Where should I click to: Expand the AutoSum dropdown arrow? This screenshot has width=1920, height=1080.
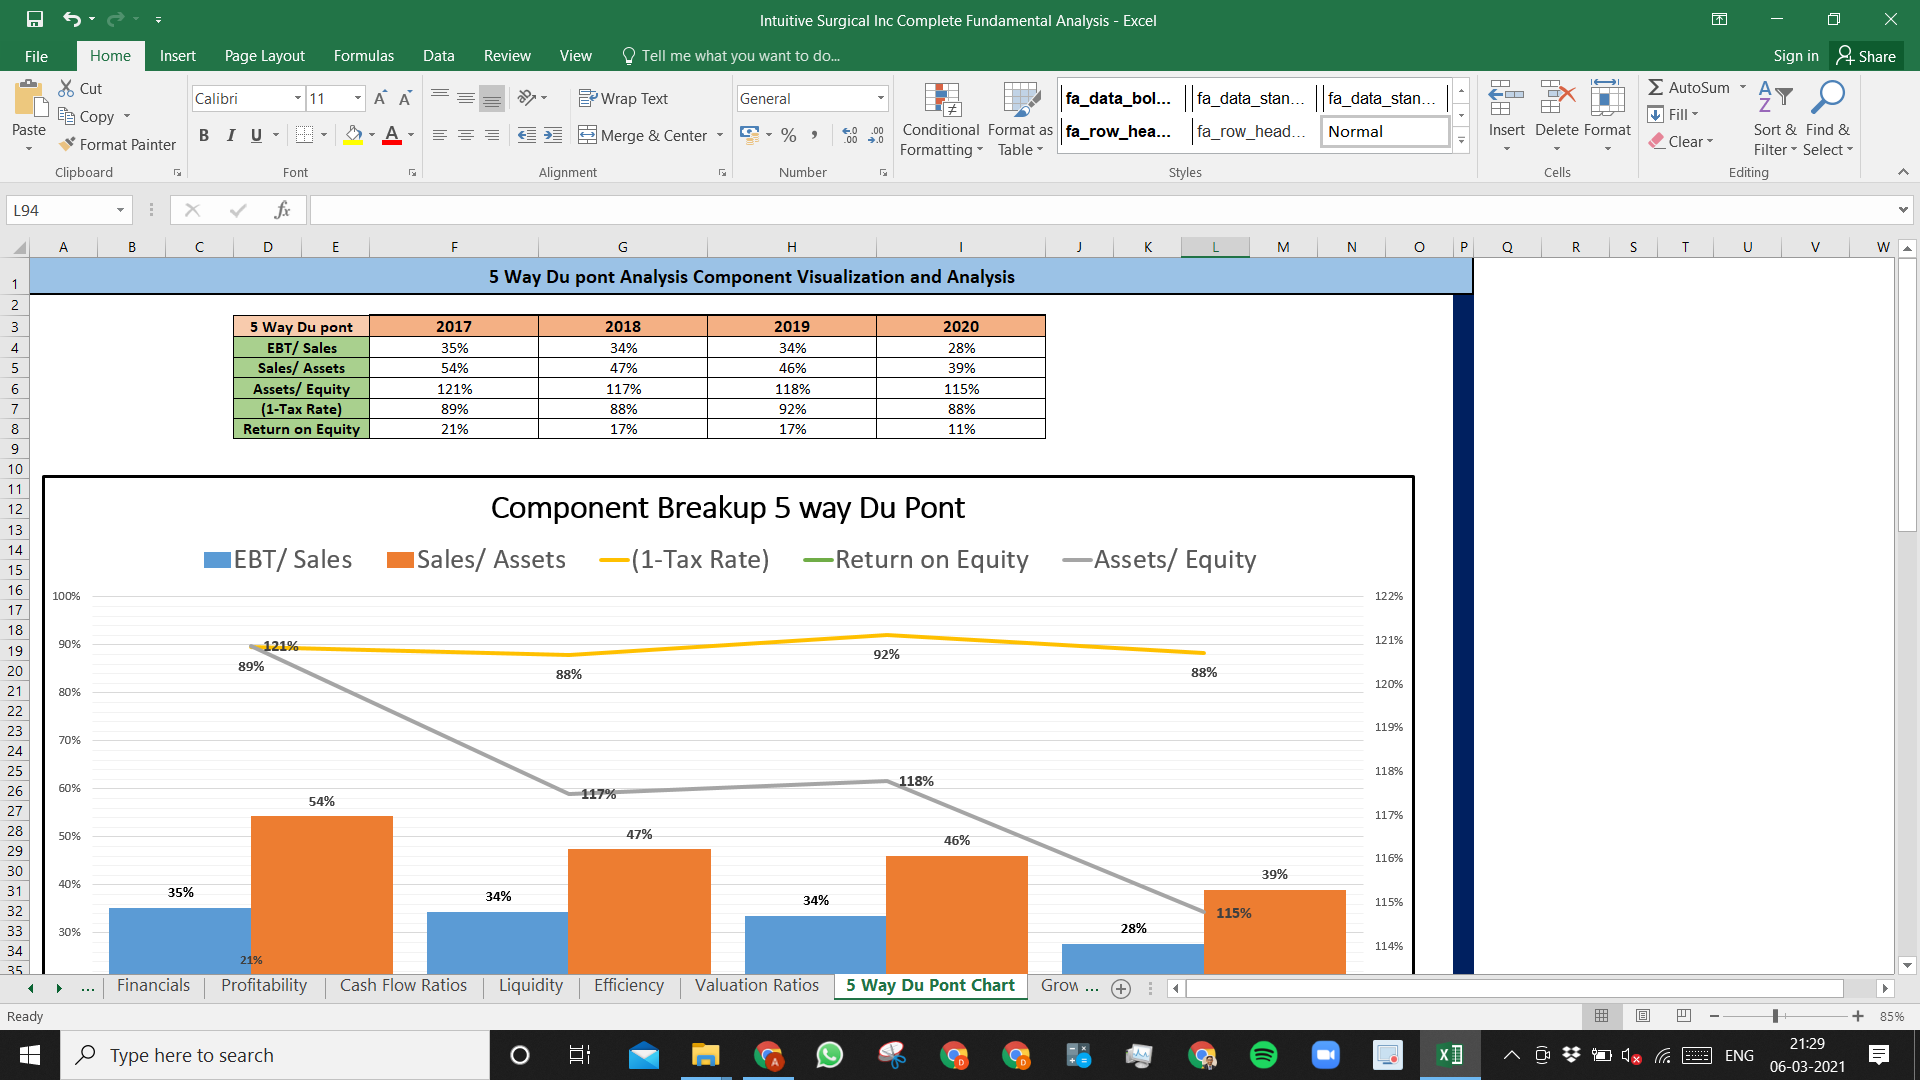pos(1743,87)
